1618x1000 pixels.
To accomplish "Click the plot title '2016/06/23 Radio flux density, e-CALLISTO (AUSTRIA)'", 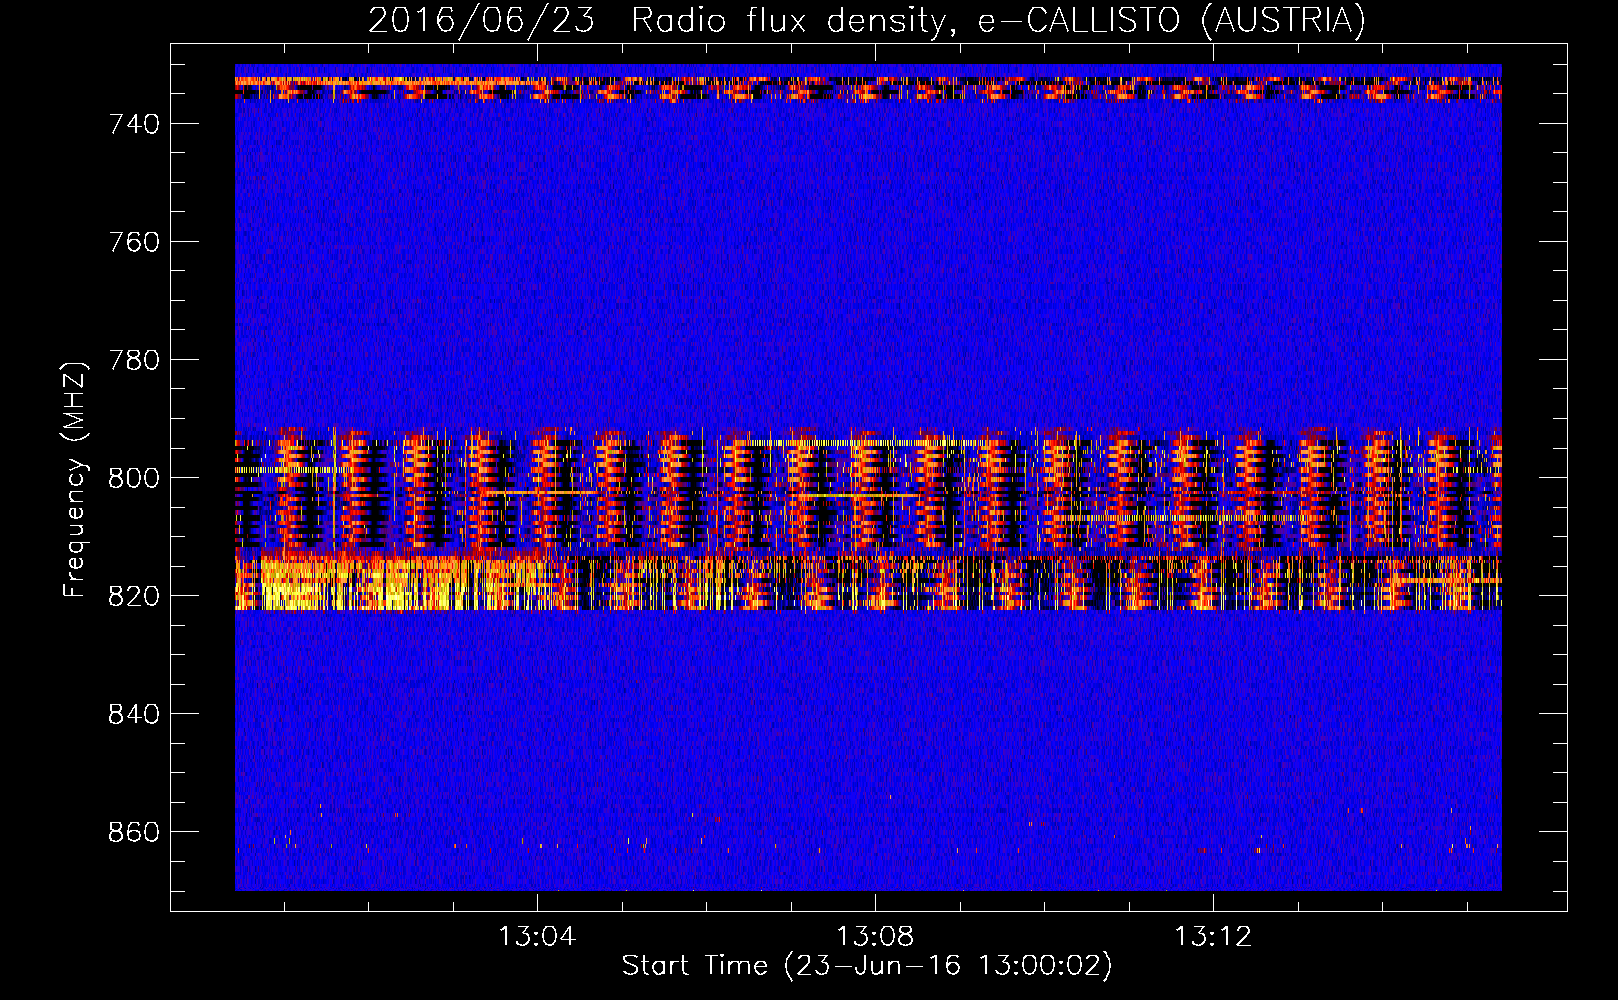I will pos(866,20).
